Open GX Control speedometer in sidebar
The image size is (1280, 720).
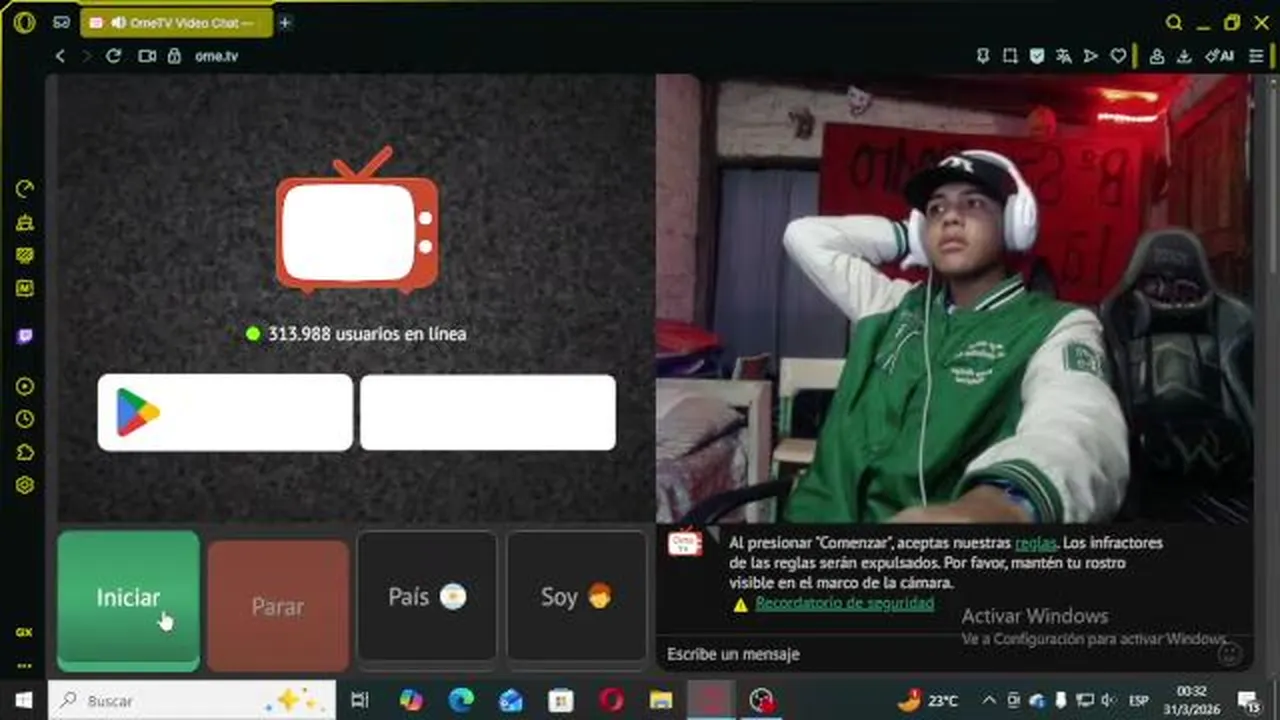click(x=25, y=189)
